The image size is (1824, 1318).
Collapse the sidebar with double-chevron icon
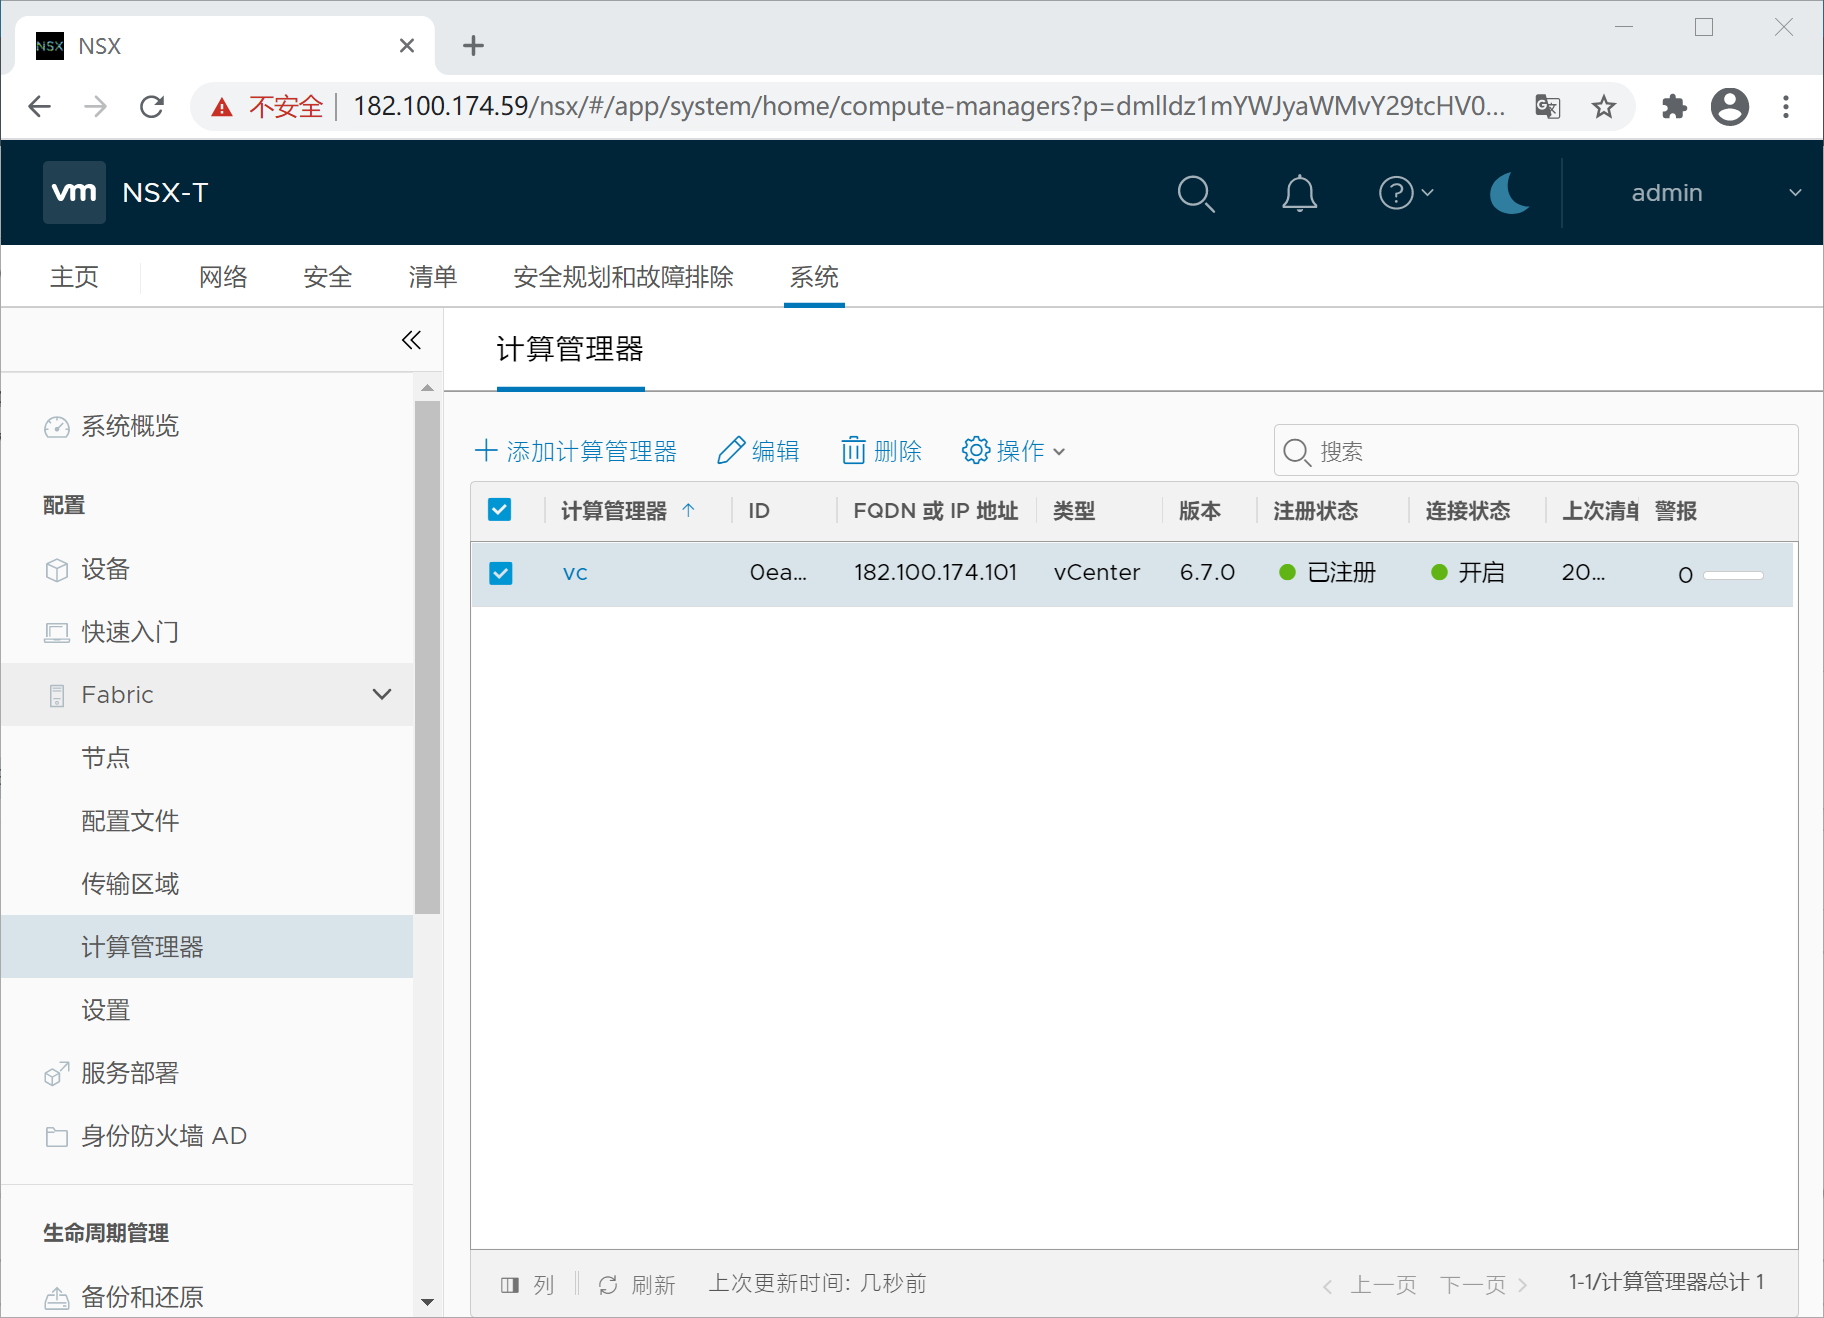(411, 340)
